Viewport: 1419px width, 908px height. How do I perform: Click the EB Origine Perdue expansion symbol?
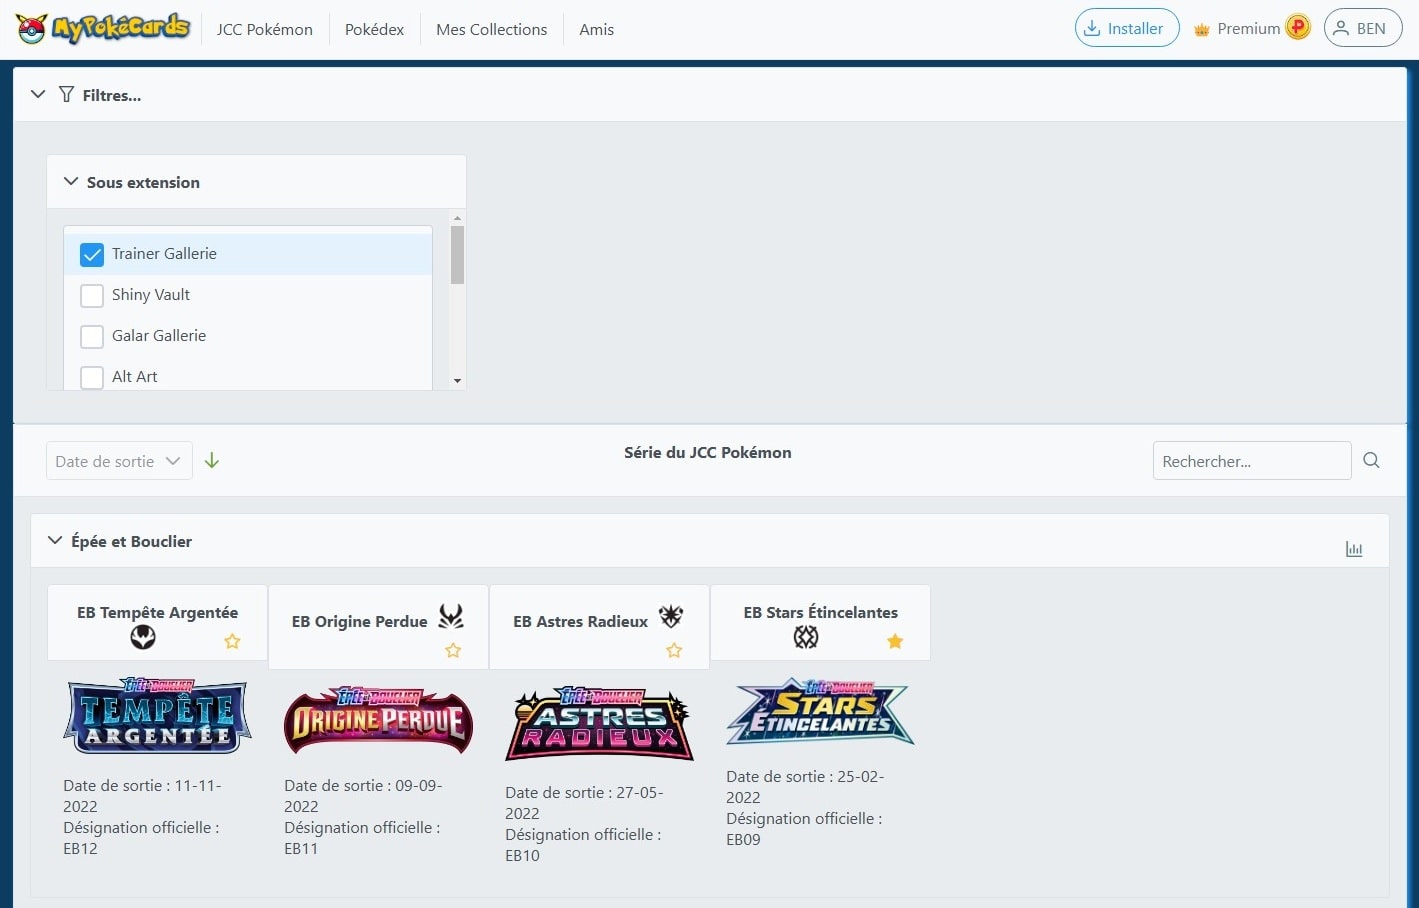tap(452, 616)
